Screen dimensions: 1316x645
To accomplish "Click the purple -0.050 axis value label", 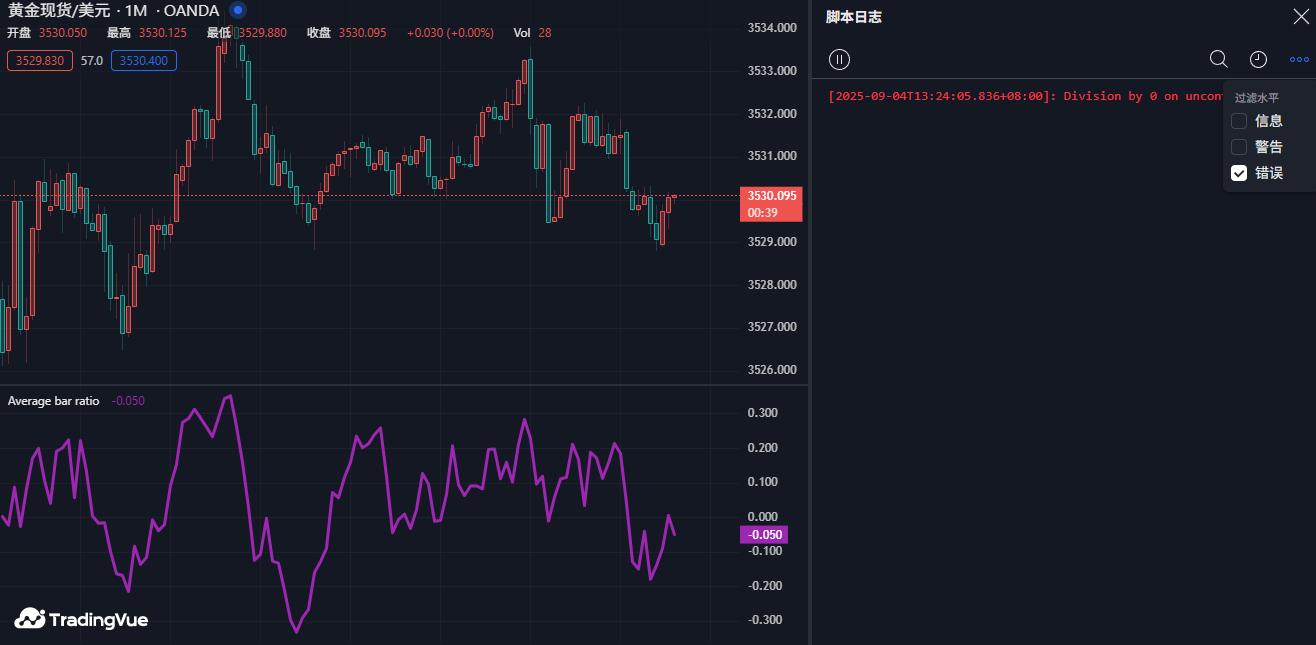I will [764, 534].
